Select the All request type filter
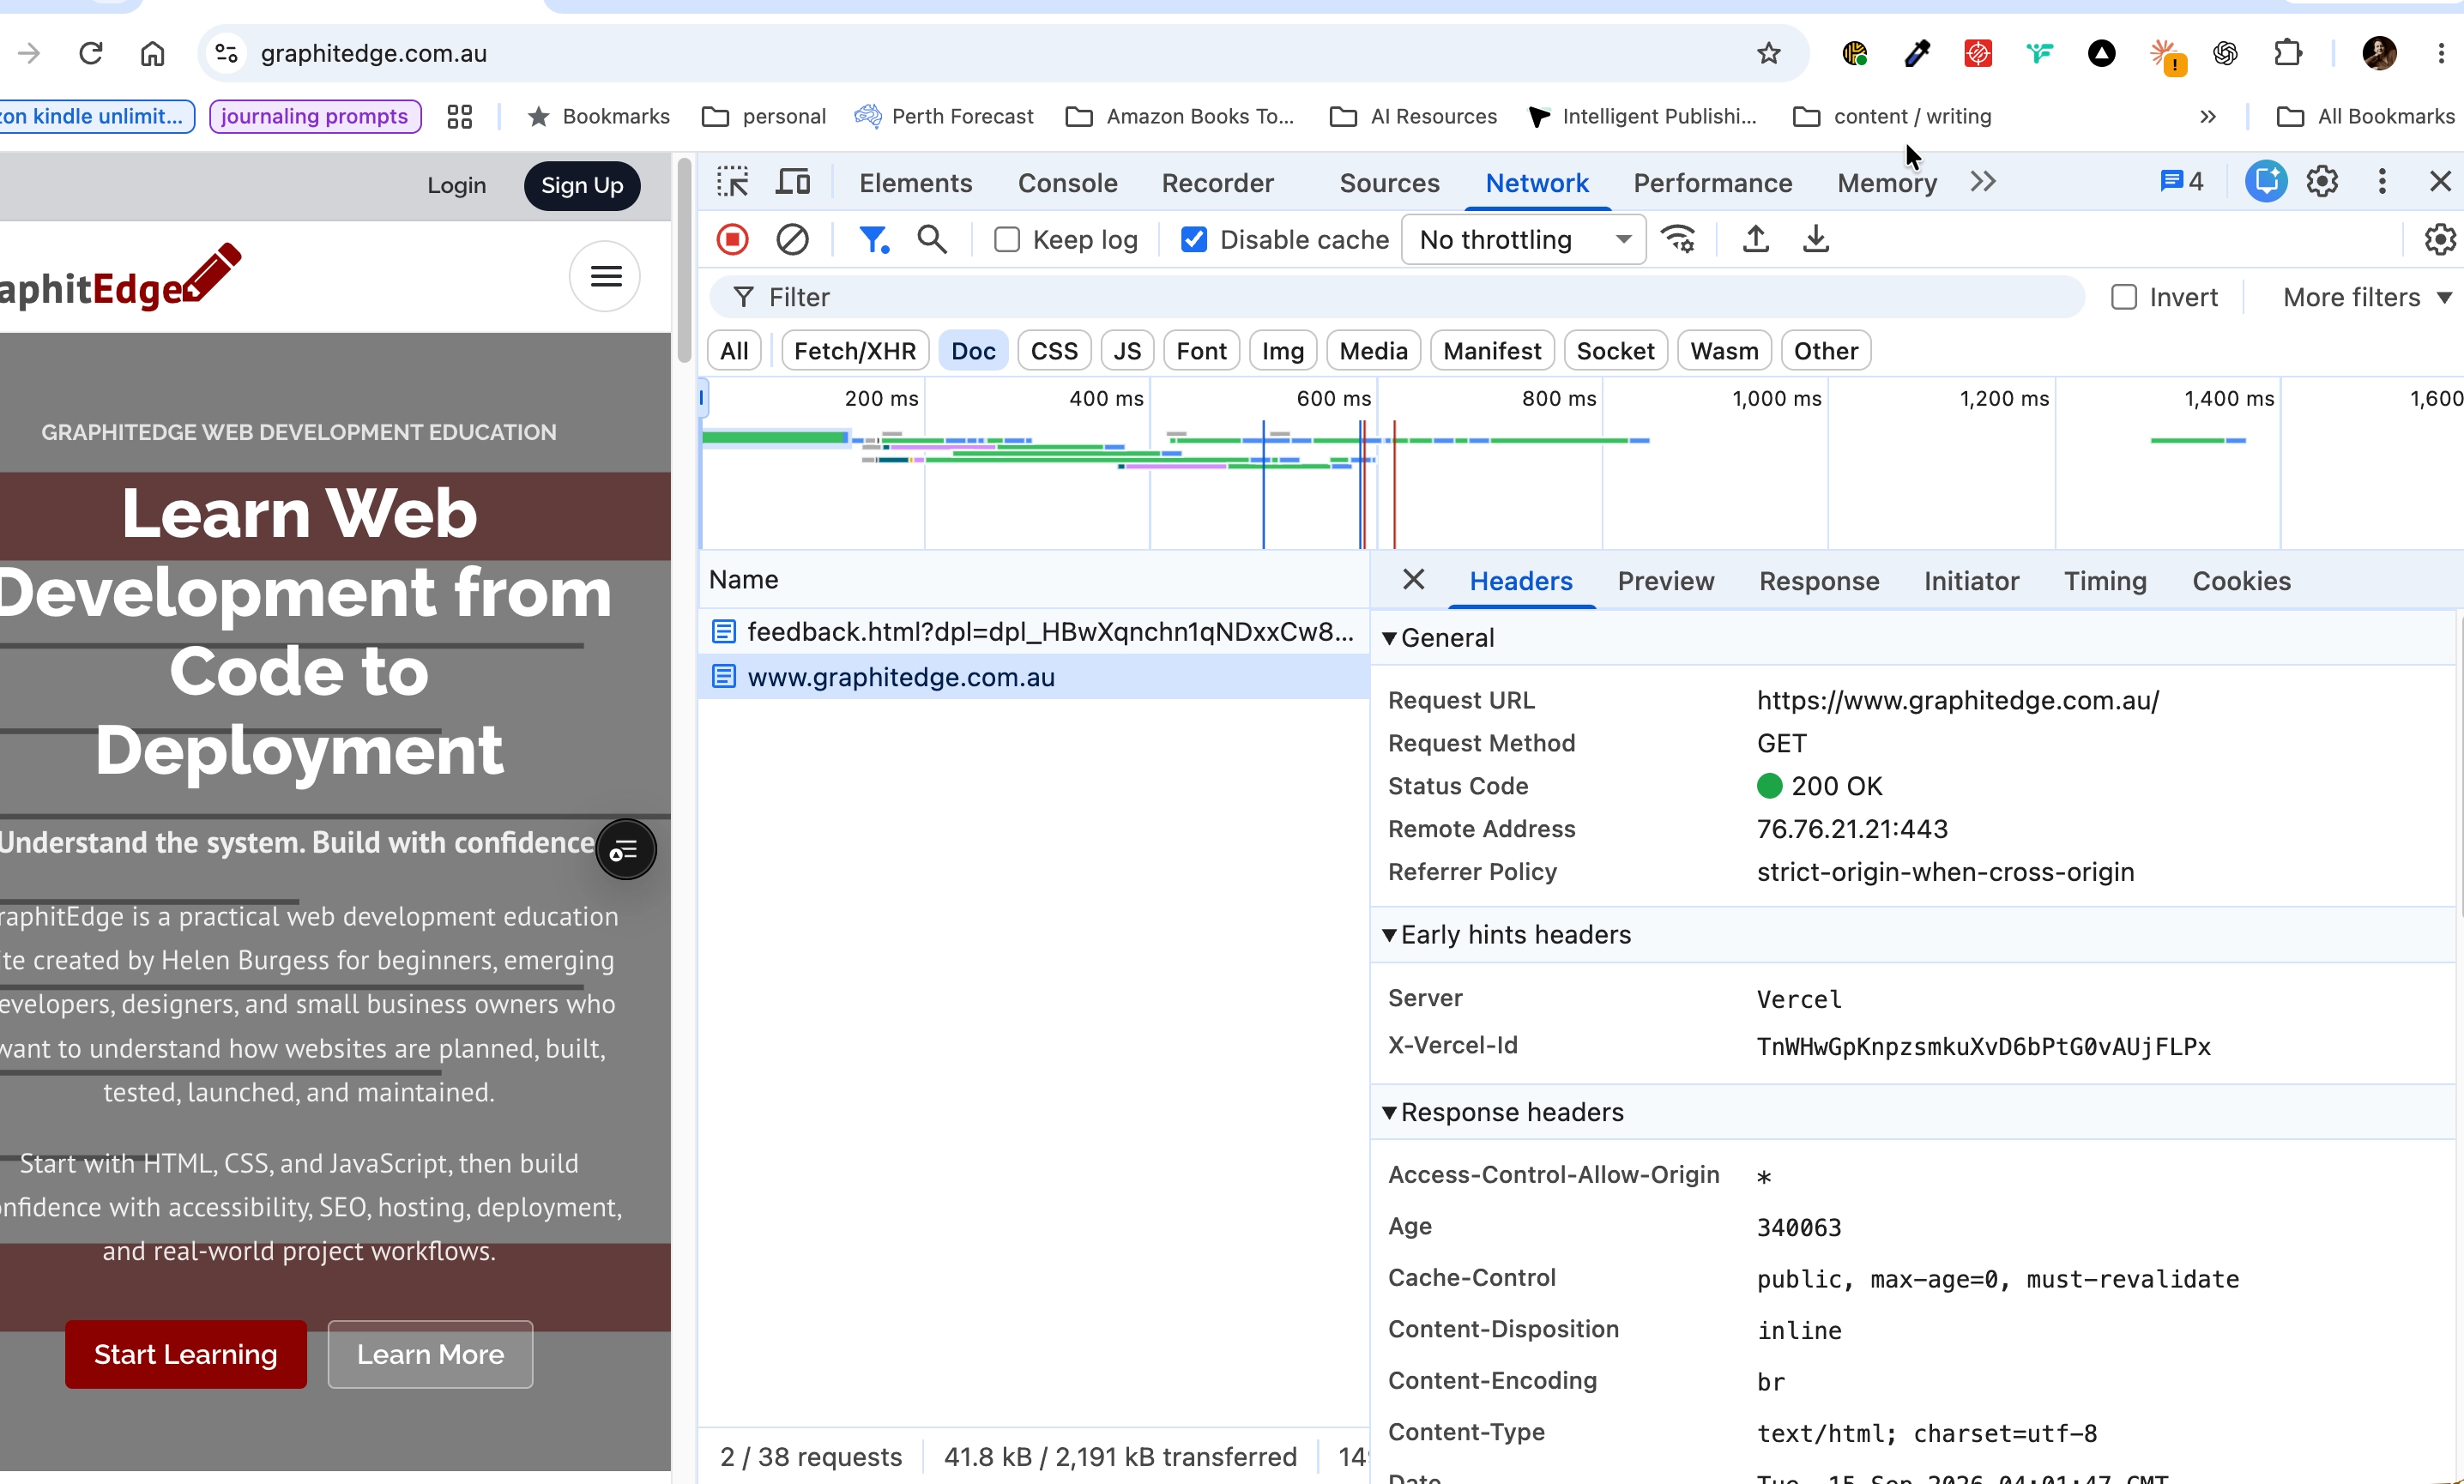2464x1484 pixels. tap(734, 351)
